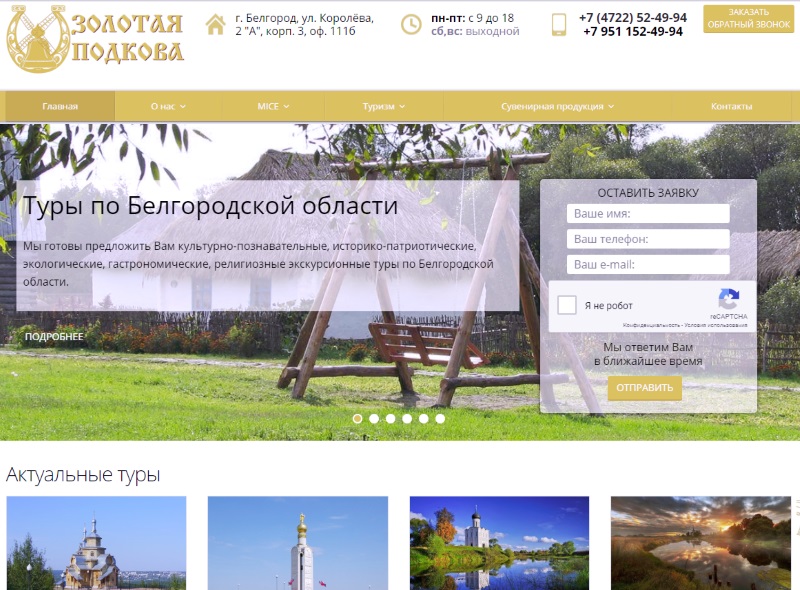
Task: Expand the 'Туризм' dropdown menu
Action: (x=384, y=106)
